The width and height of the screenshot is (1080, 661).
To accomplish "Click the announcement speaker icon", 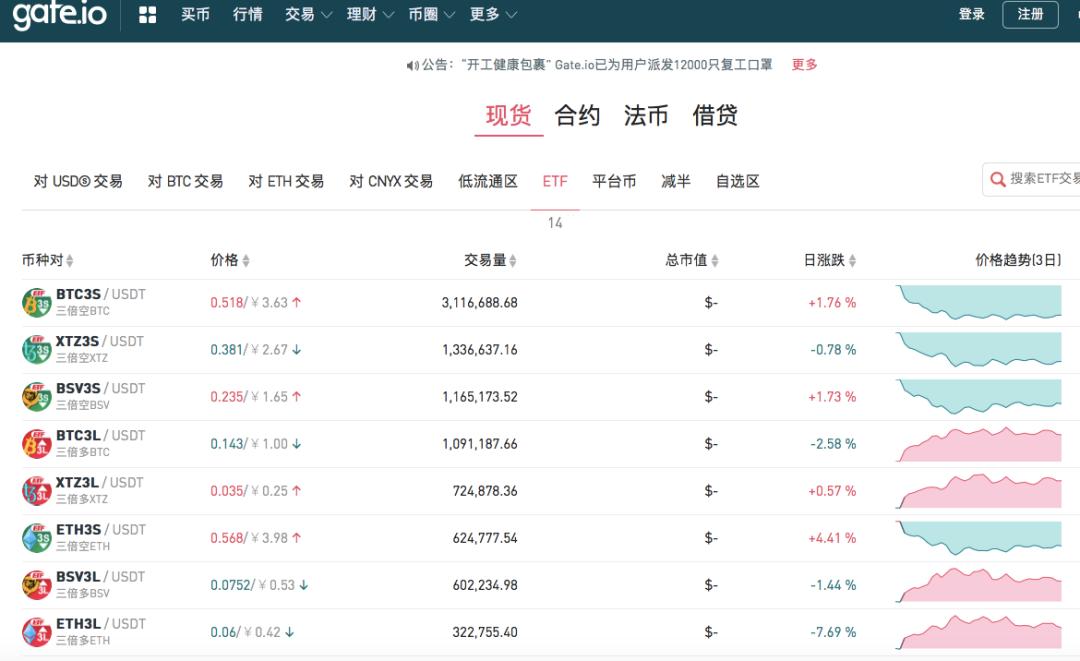I will pos(412,65).
